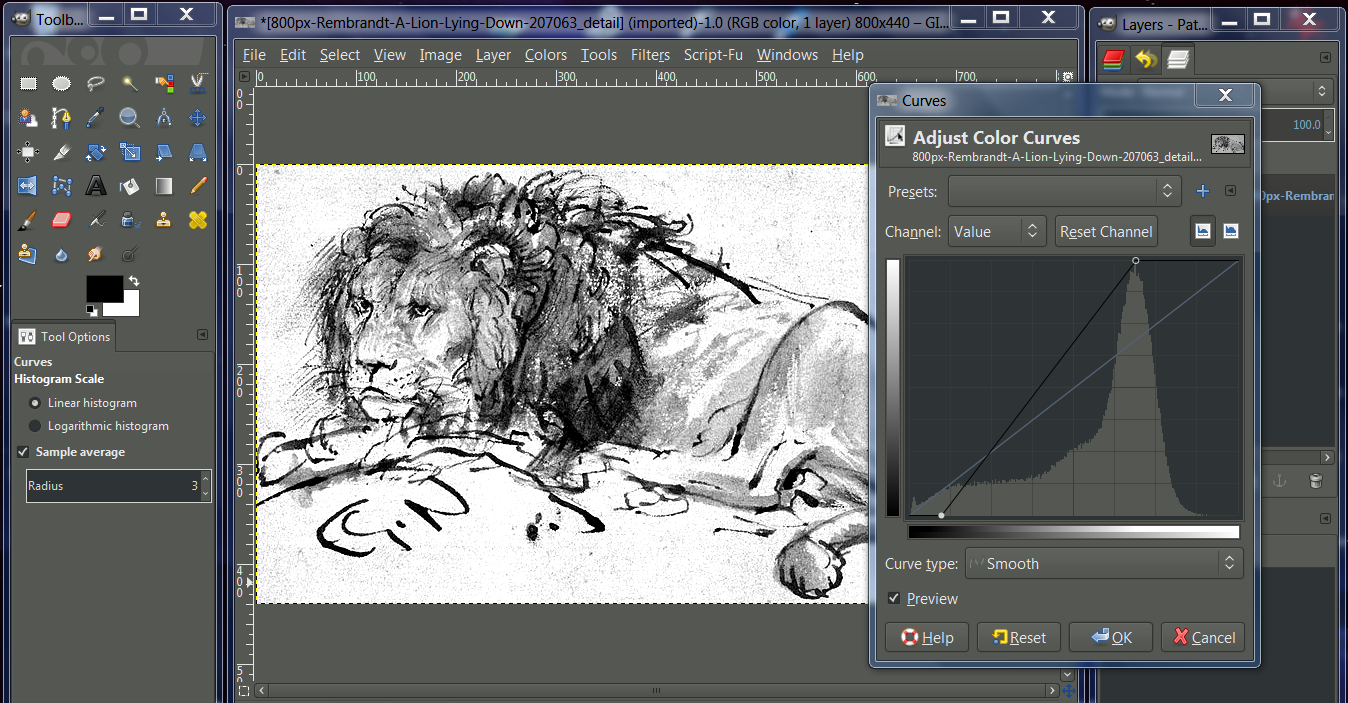Choose the Crop tool
Image resolution: width=1348 pixels, height=703 pixels.
click(x=62, y=152)
